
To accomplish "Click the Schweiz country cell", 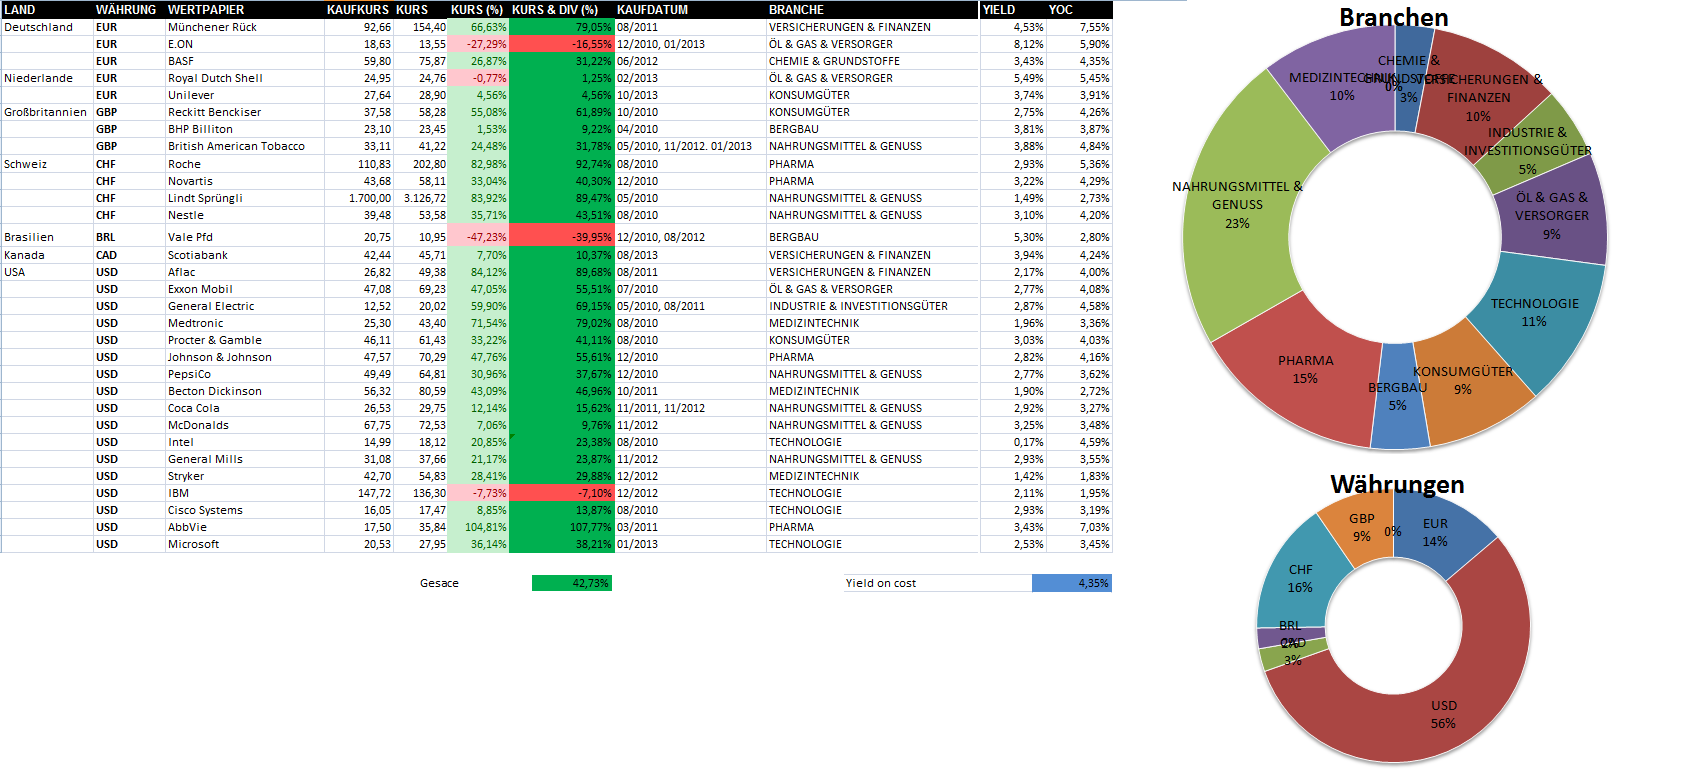I will click(x=47, y=164).
